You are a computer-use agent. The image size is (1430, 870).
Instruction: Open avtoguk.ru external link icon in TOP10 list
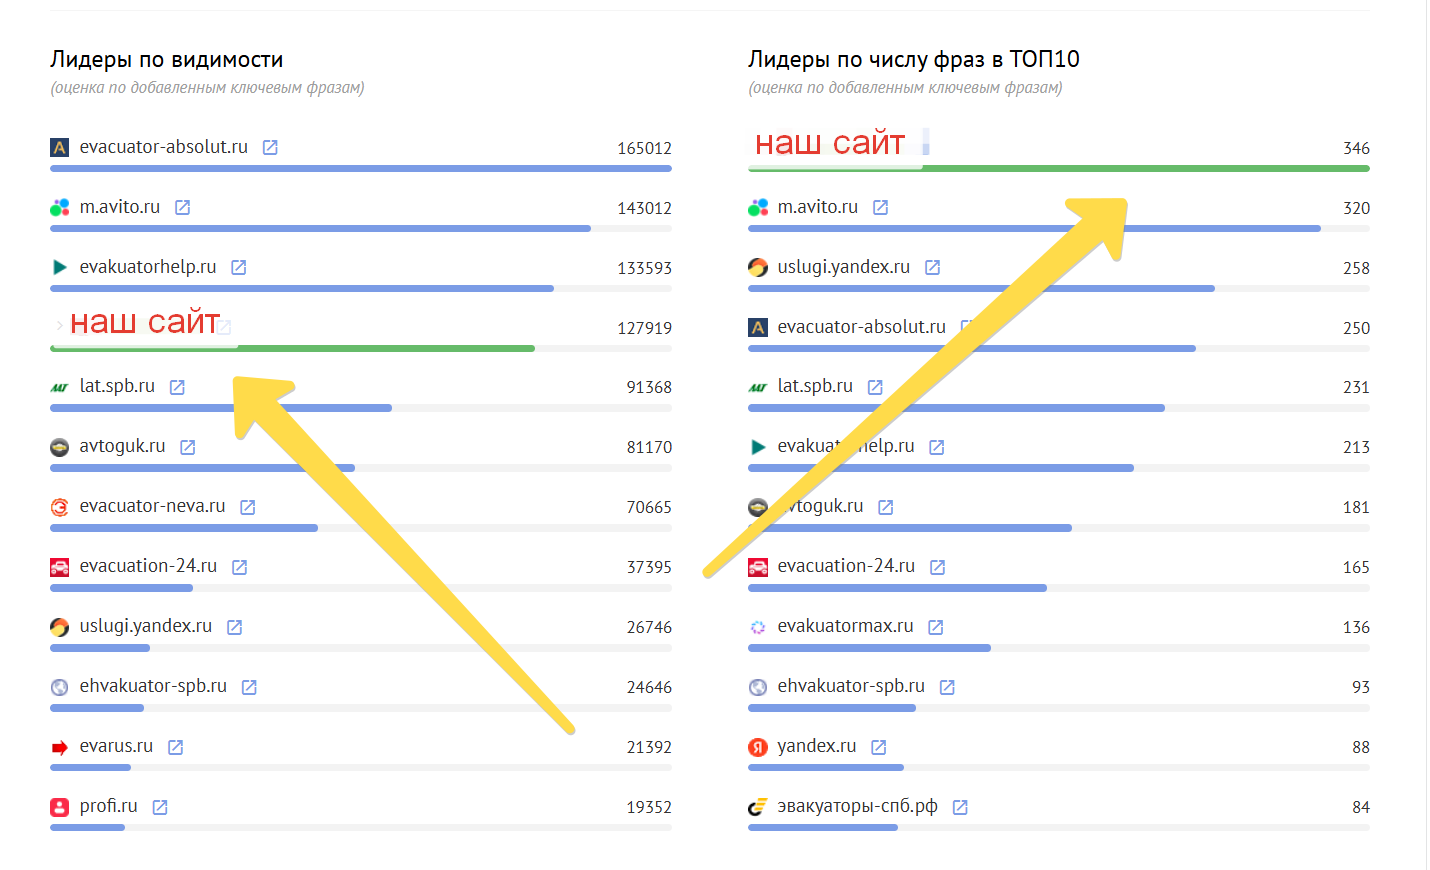point(885,507)
